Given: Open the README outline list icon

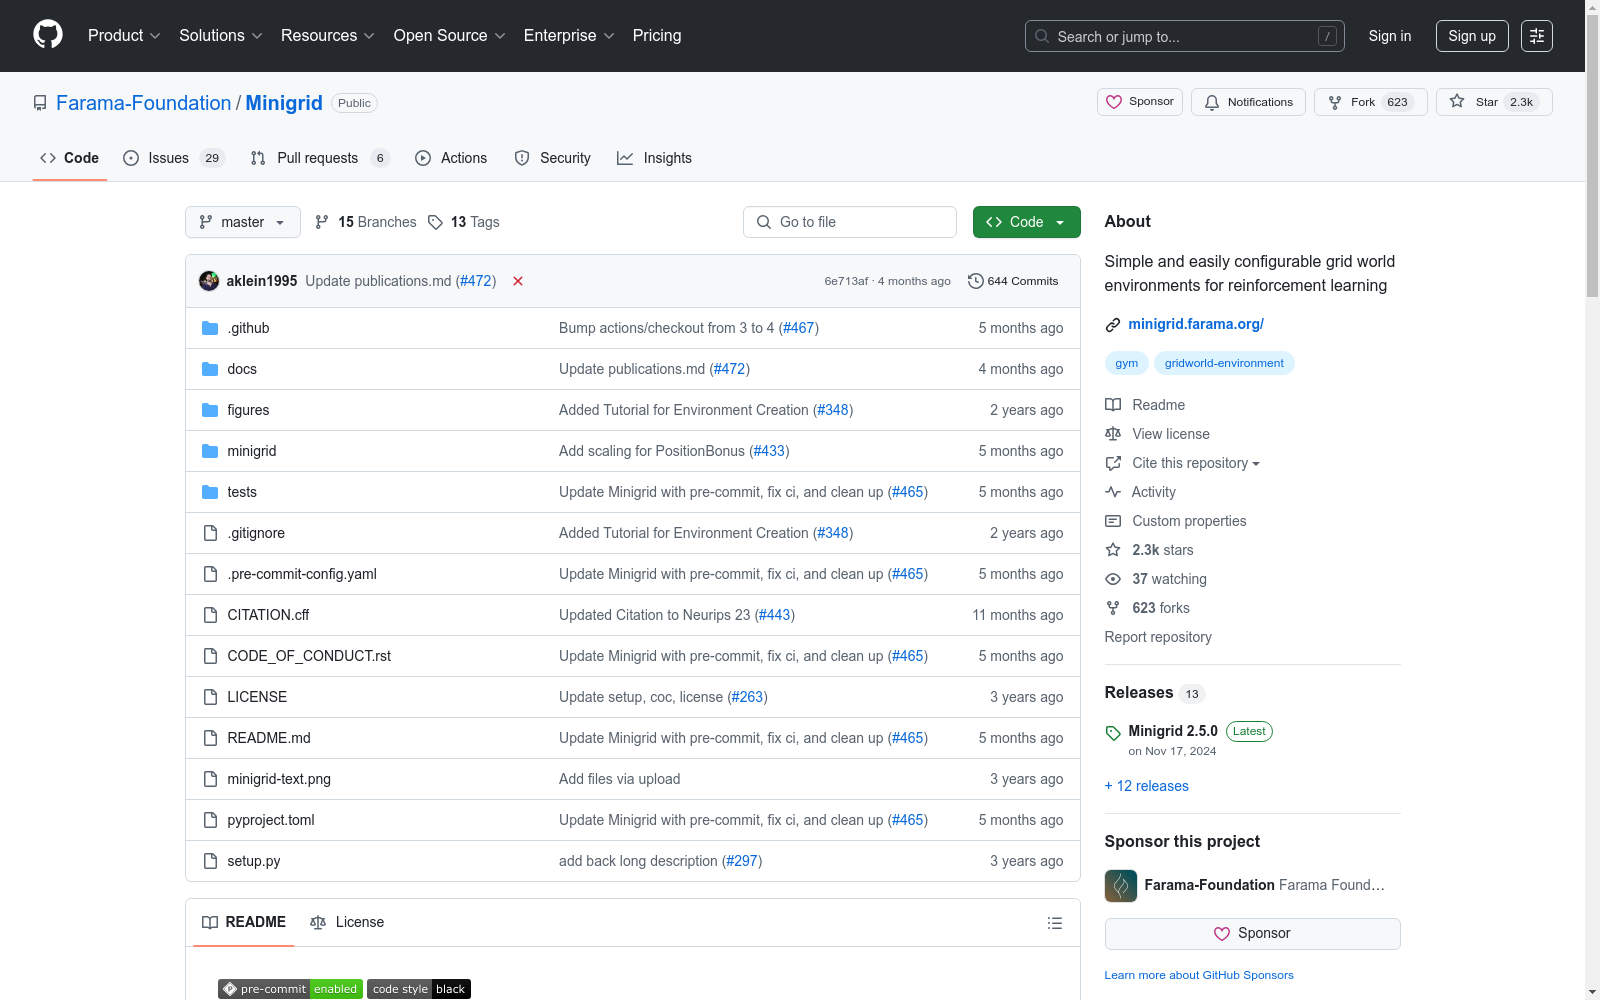Looking at the screenshot, I should [1055, 923].
